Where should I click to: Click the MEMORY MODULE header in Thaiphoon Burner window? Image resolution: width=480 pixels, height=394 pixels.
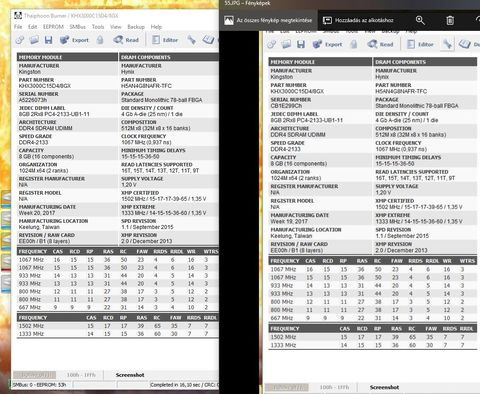point(40,57)
